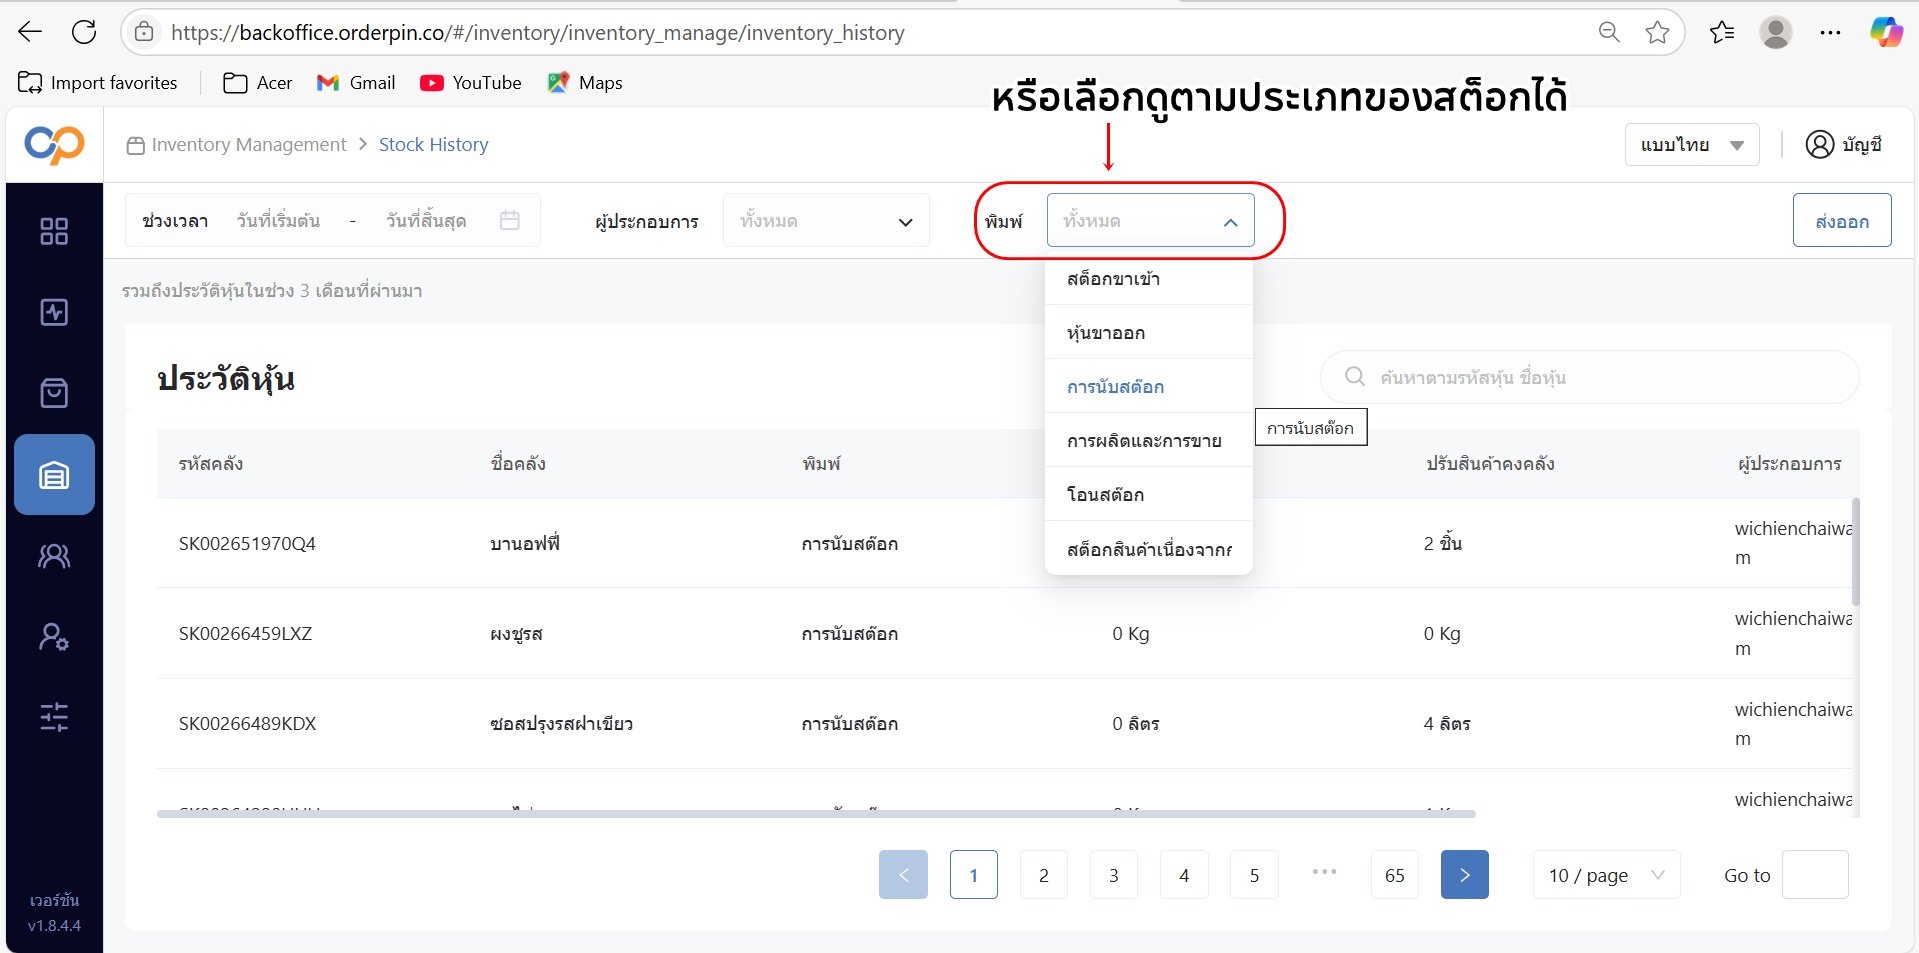The width and height of the screenshot is (1919, 953).
Task: Click the ส่งออก export button
Action: coord(1842,221)
